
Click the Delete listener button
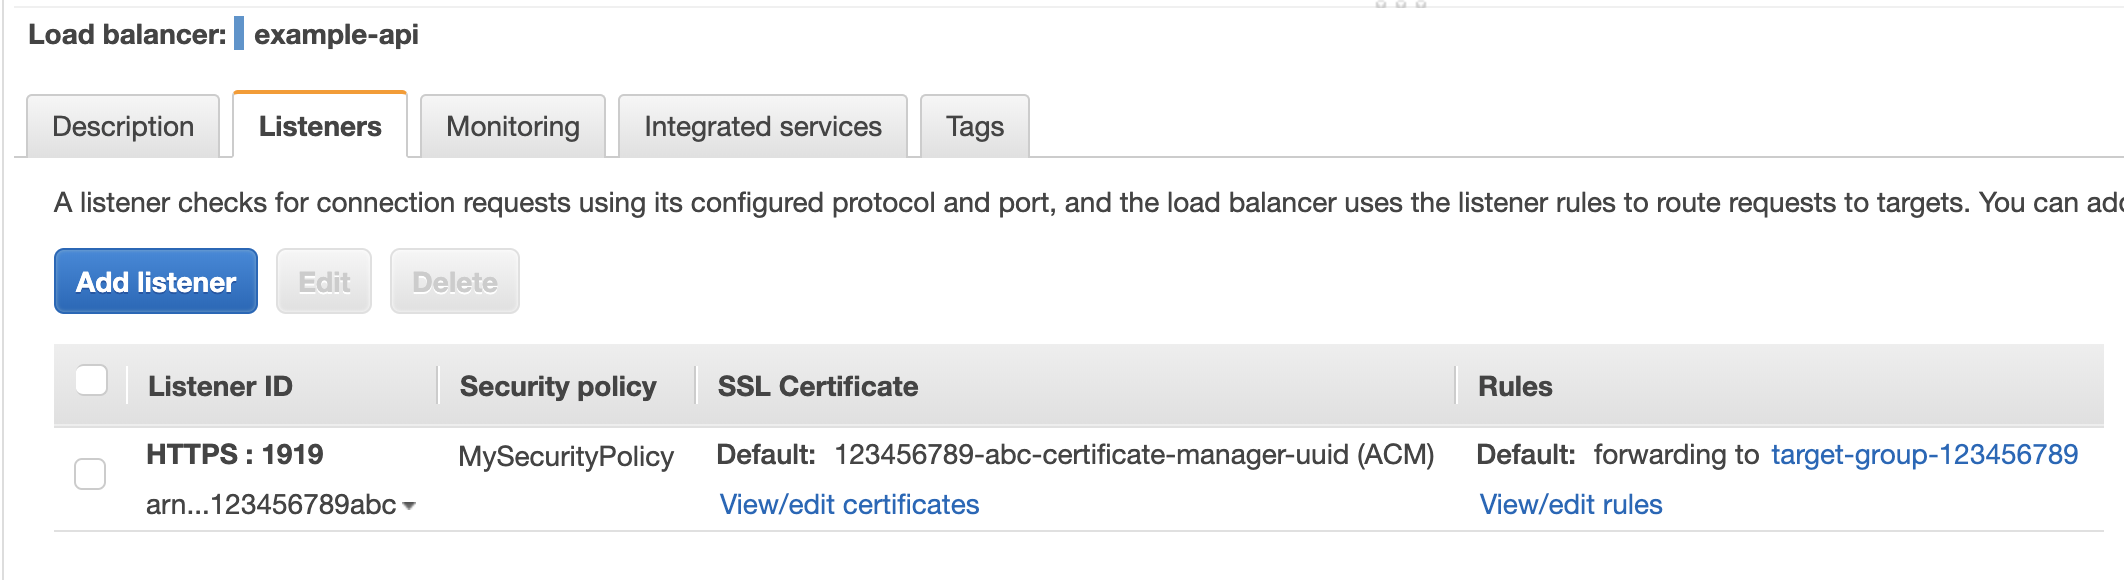tap(455, 281)
